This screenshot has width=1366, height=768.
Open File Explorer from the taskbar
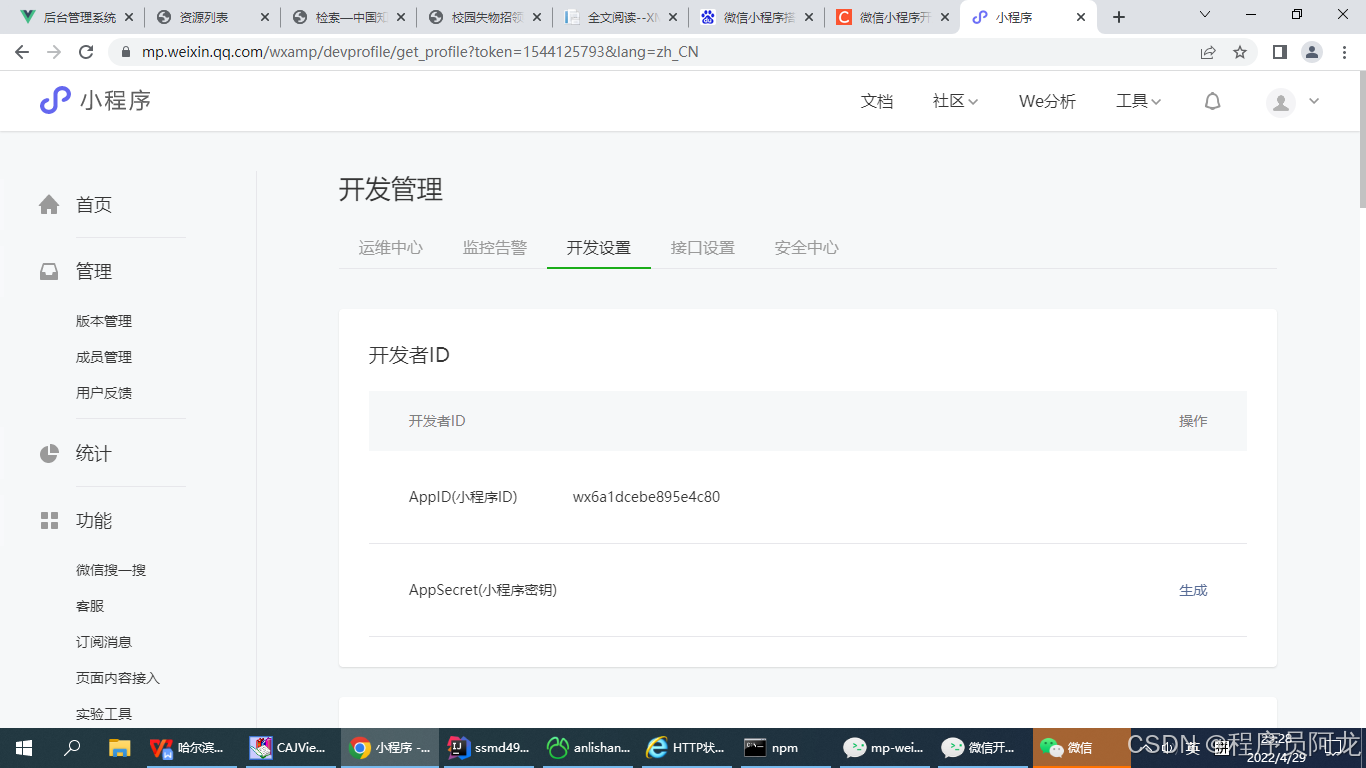tap(120, 748)
